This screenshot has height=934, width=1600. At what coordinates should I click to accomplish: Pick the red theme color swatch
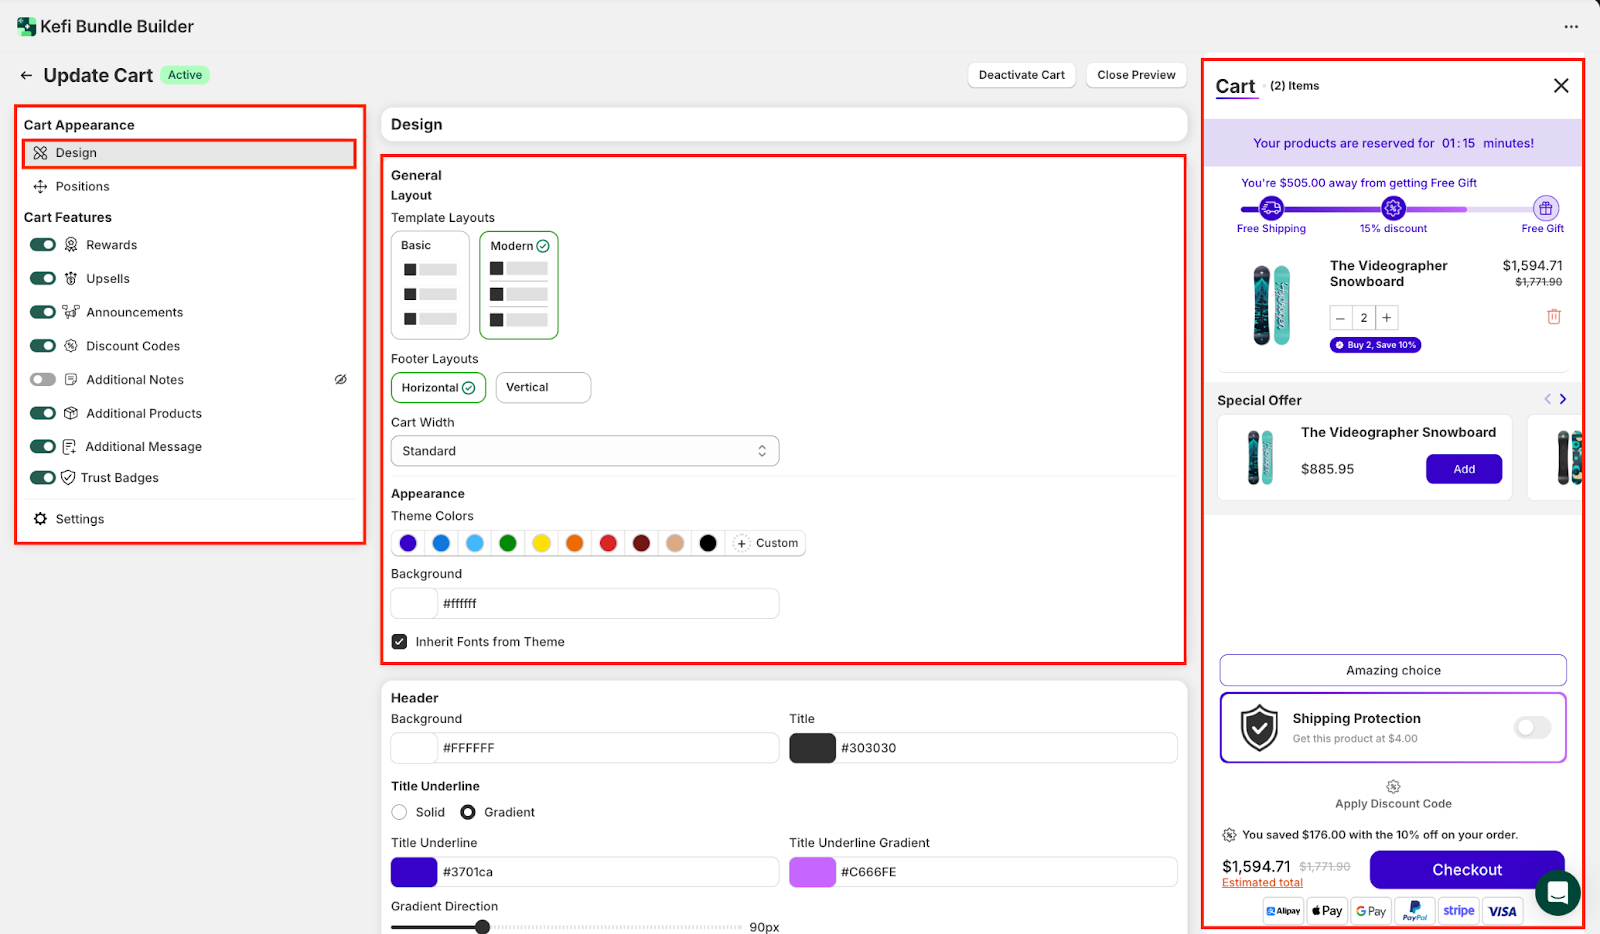pos(608,543)
